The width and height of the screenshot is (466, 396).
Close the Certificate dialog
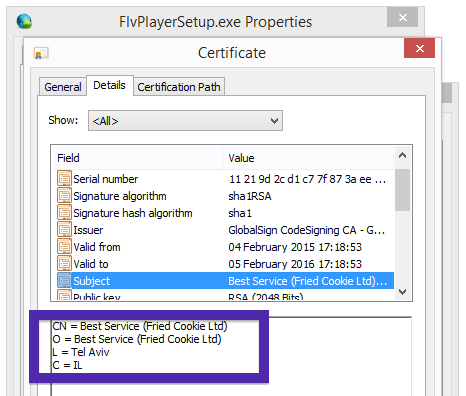point(419,48)
